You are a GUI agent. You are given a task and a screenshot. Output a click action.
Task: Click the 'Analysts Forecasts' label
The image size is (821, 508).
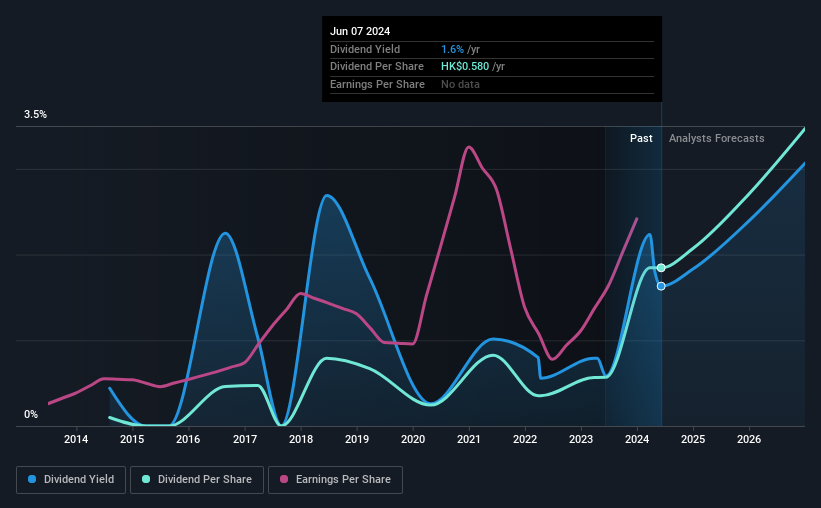coord(716,138)
